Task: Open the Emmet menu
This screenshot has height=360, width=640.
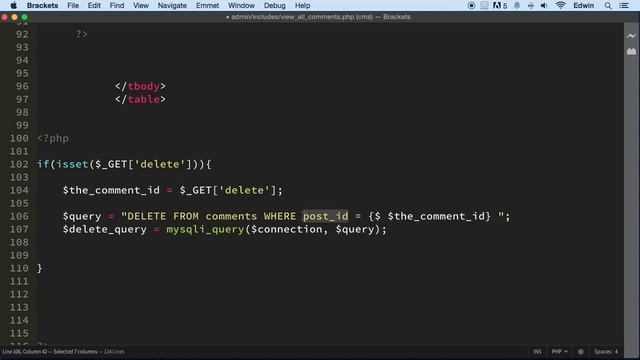Action: tap(207, 5)
